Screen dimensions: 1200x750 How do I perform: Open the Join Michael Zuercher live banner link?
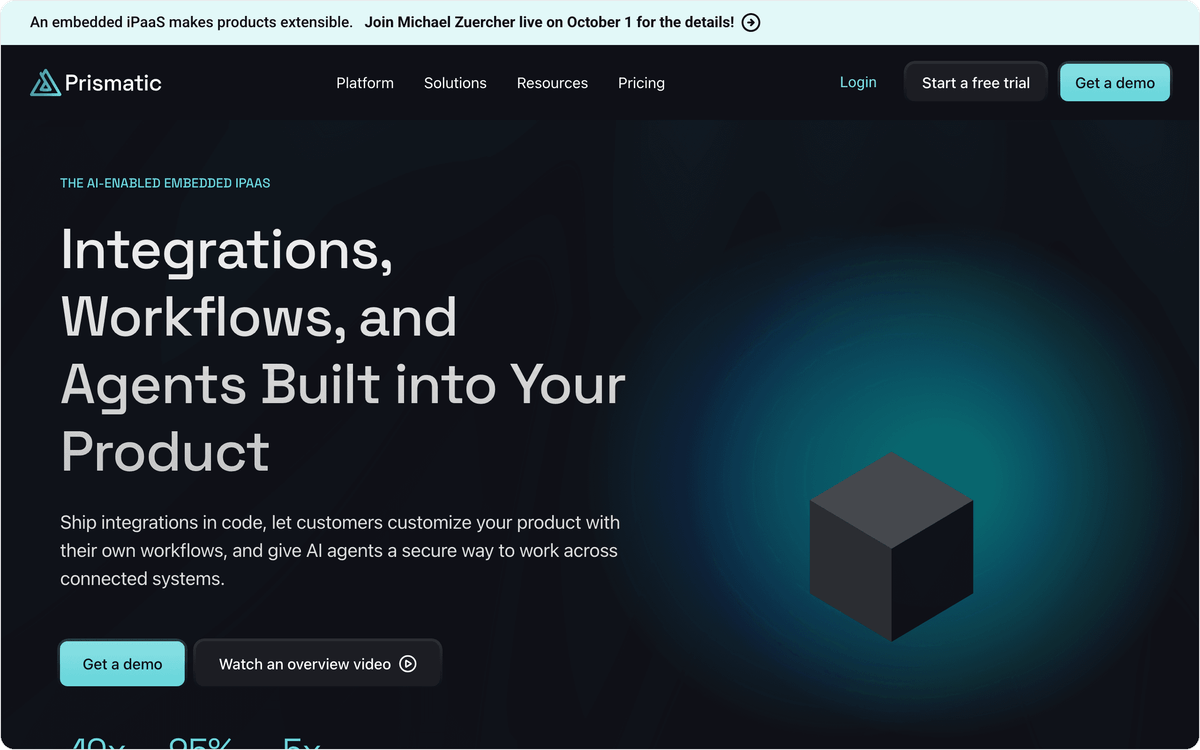point(562,22)
